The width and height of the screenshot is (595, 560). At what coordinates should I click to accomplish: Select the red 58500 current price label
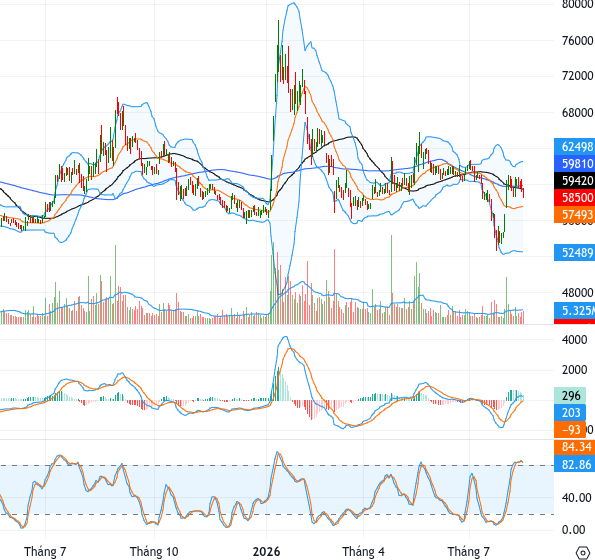(x=575, y=198)
